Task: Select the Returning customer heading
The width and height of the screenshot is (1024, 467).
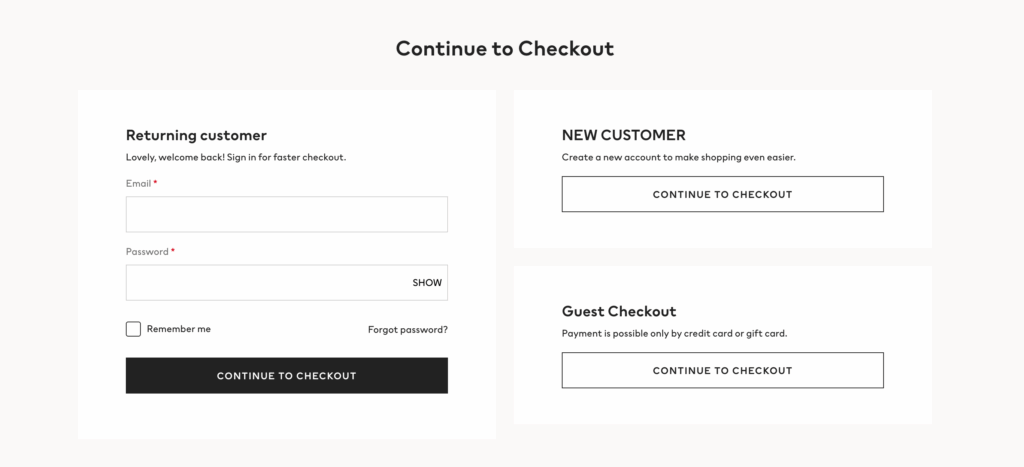Action: [196, 135]
